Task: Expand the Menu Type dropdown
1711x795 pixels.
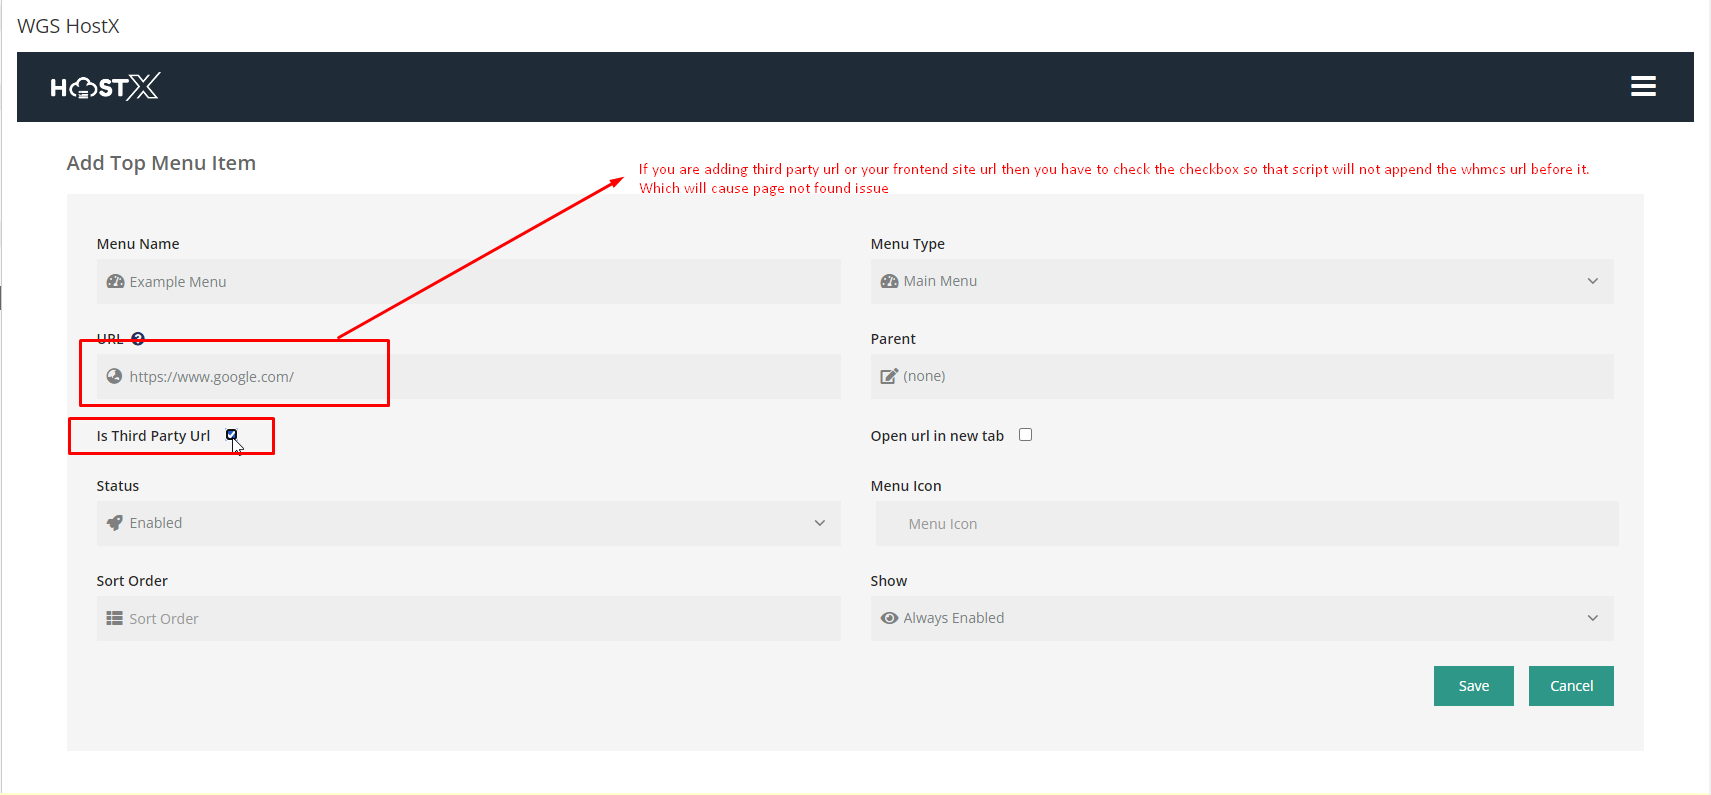Action: pos(1241,282)
